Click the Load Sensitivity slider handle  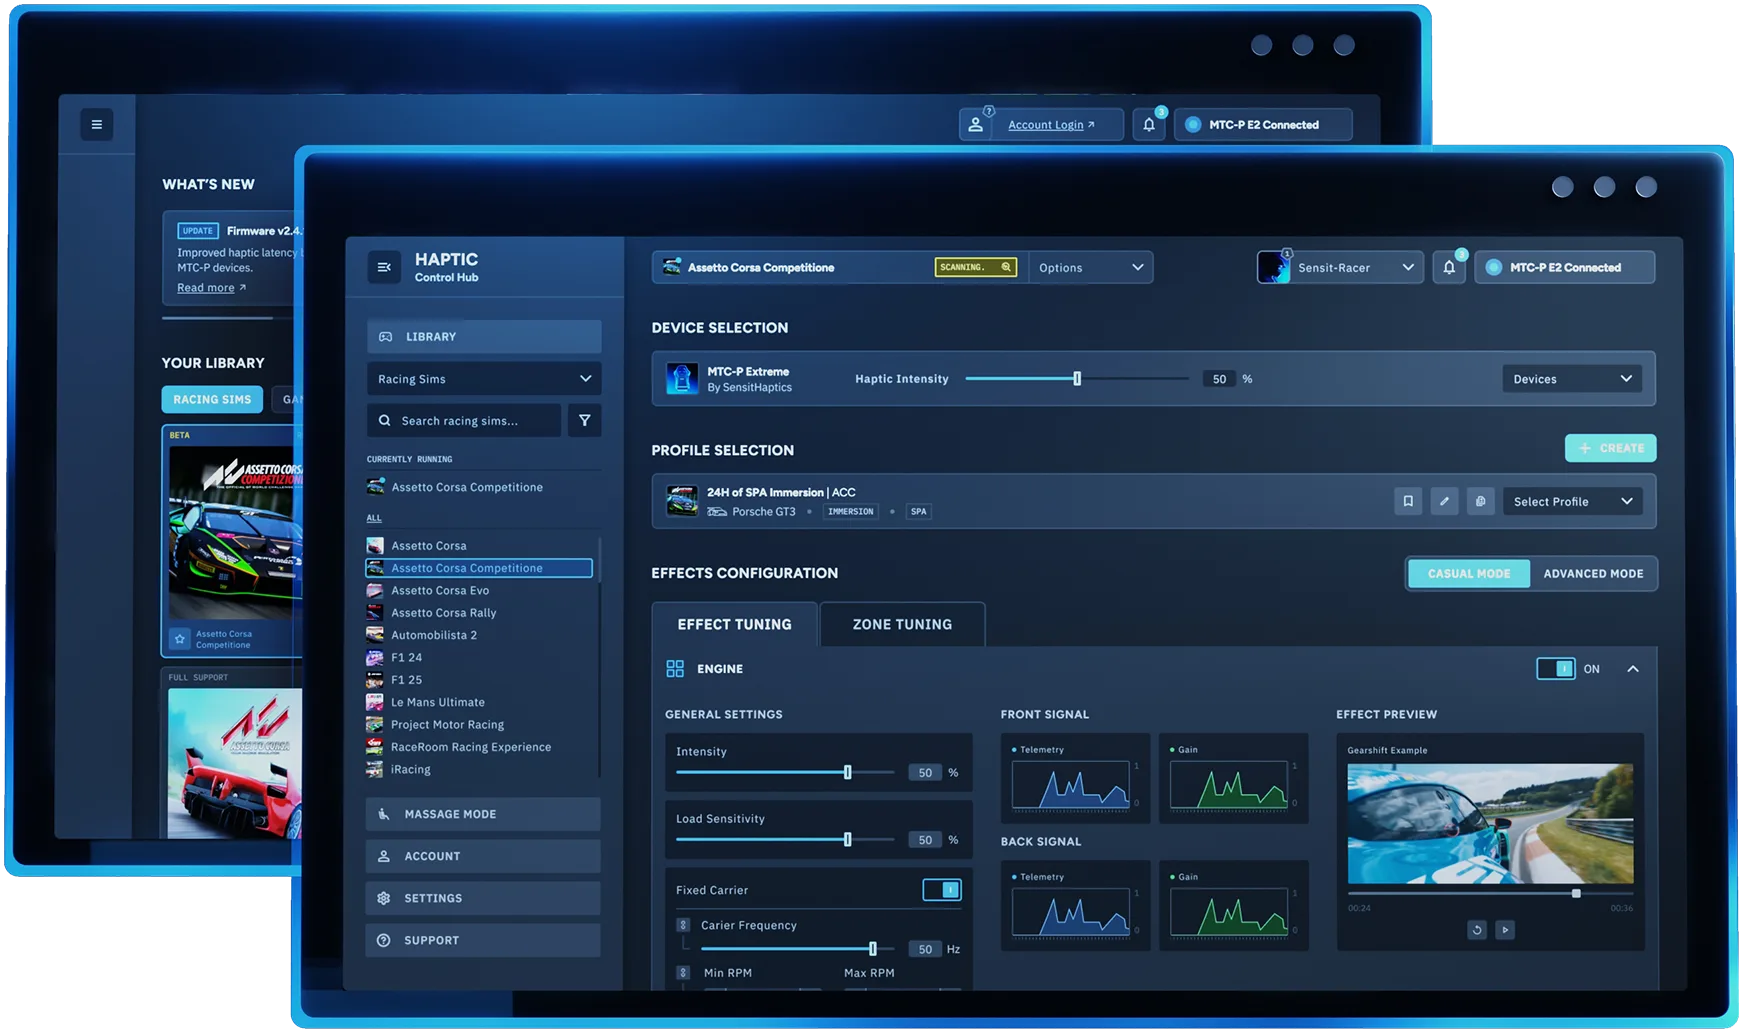coord(848,839)
